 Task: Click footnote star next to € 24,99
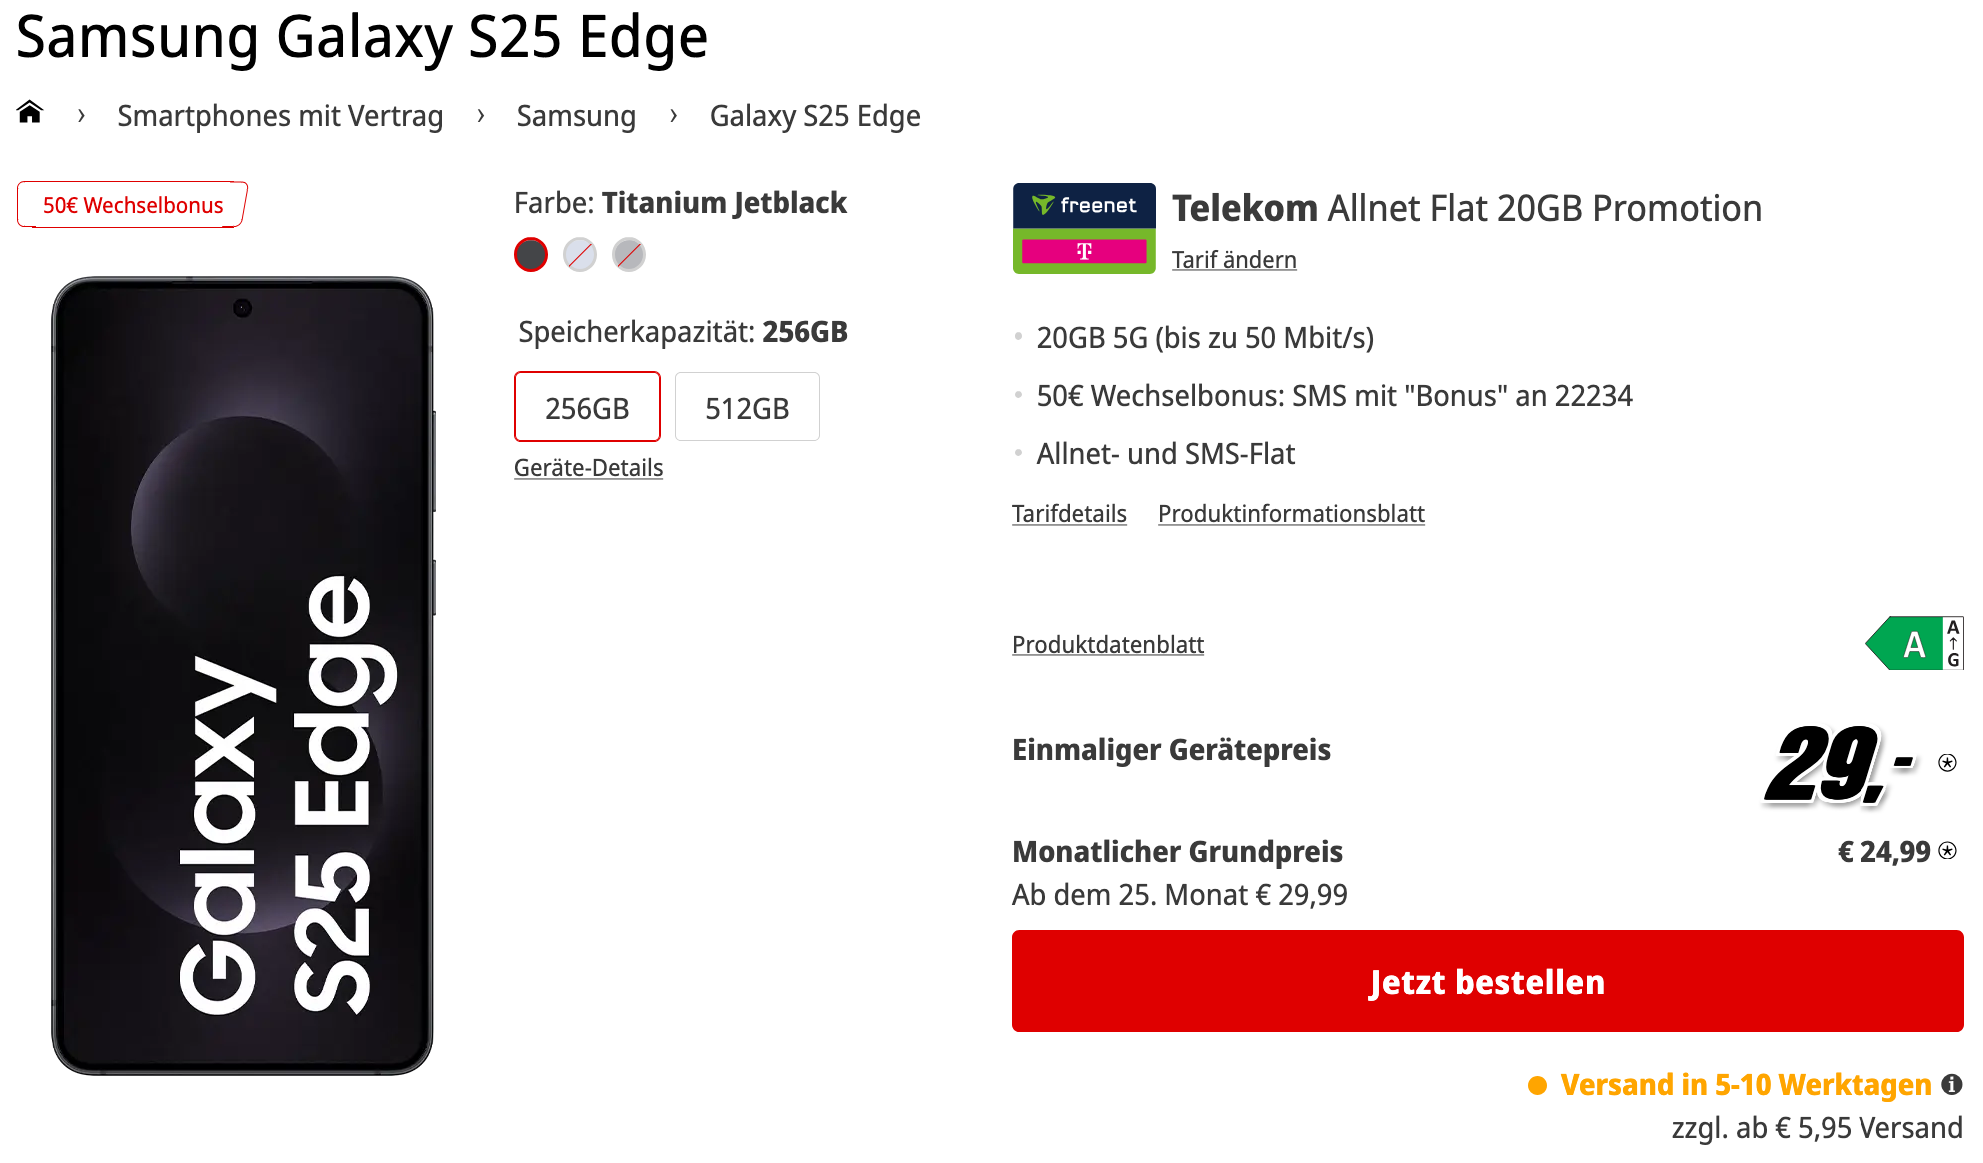point(1947,851)
